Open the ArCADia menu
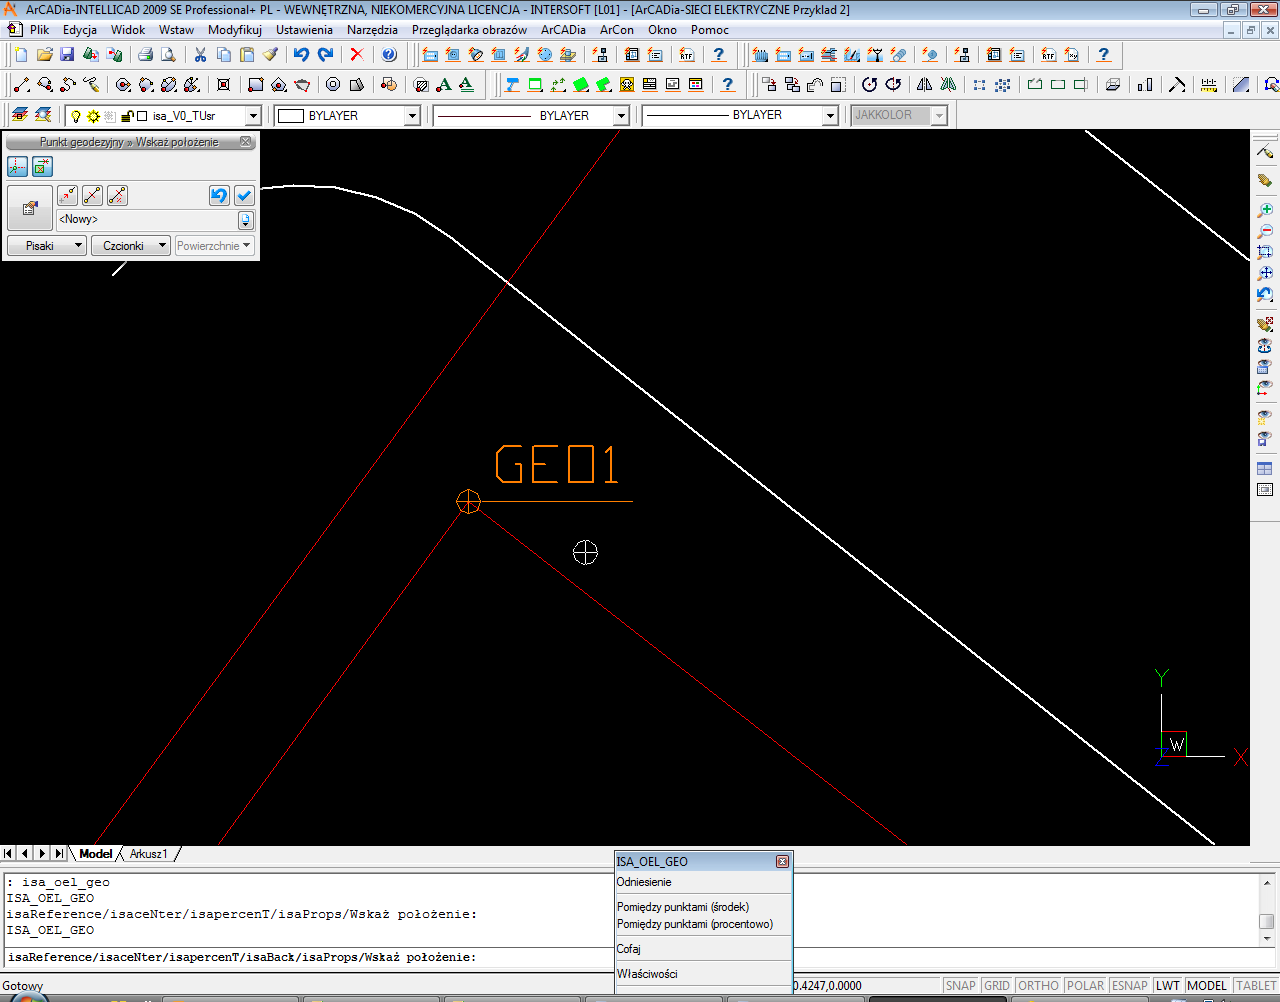The image size is (1280, 1002). click(x=563, y=30)
